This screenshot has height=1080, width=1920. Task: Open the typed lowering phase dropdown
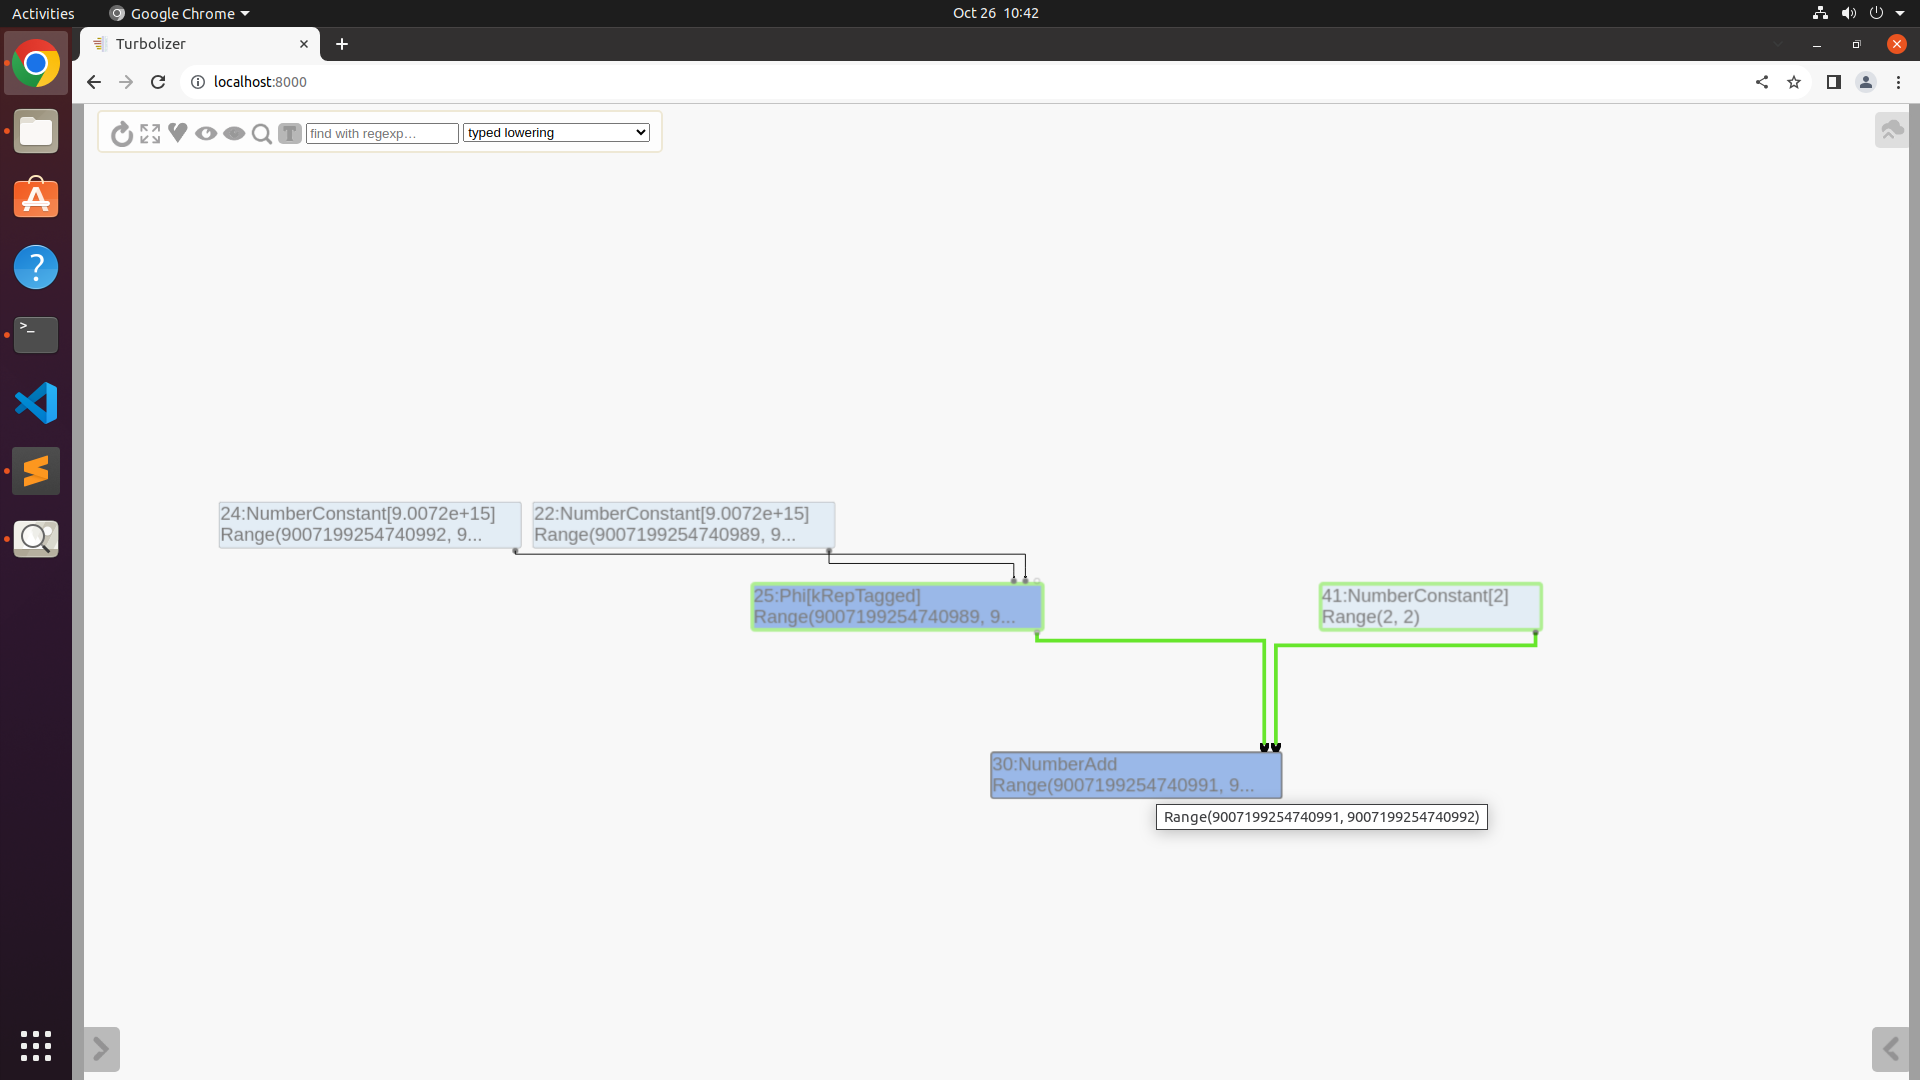pos(556,132)
